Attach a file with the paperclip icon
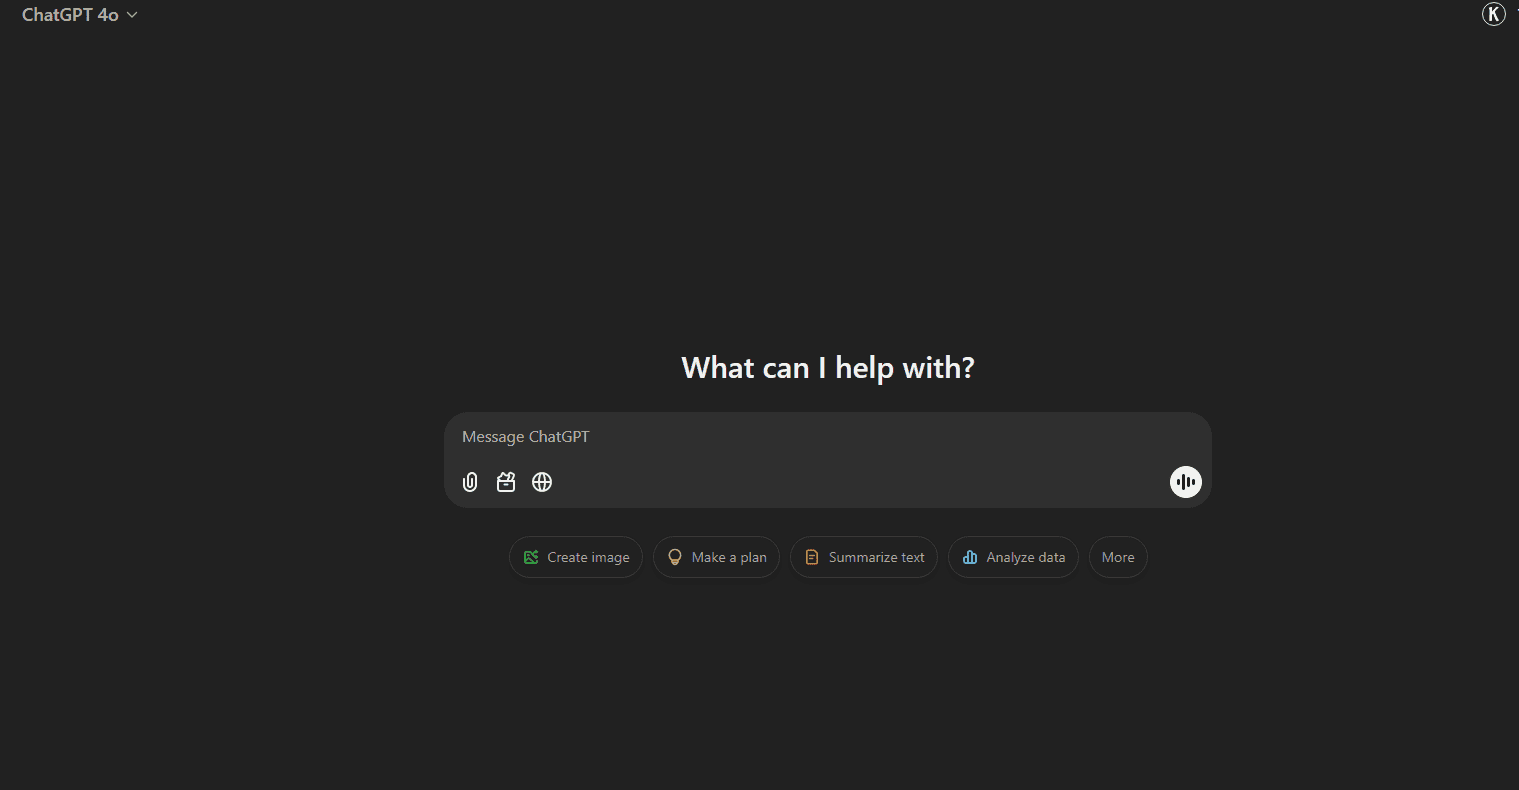Screen dimensions: 1519x790 (x=470, y=482)
